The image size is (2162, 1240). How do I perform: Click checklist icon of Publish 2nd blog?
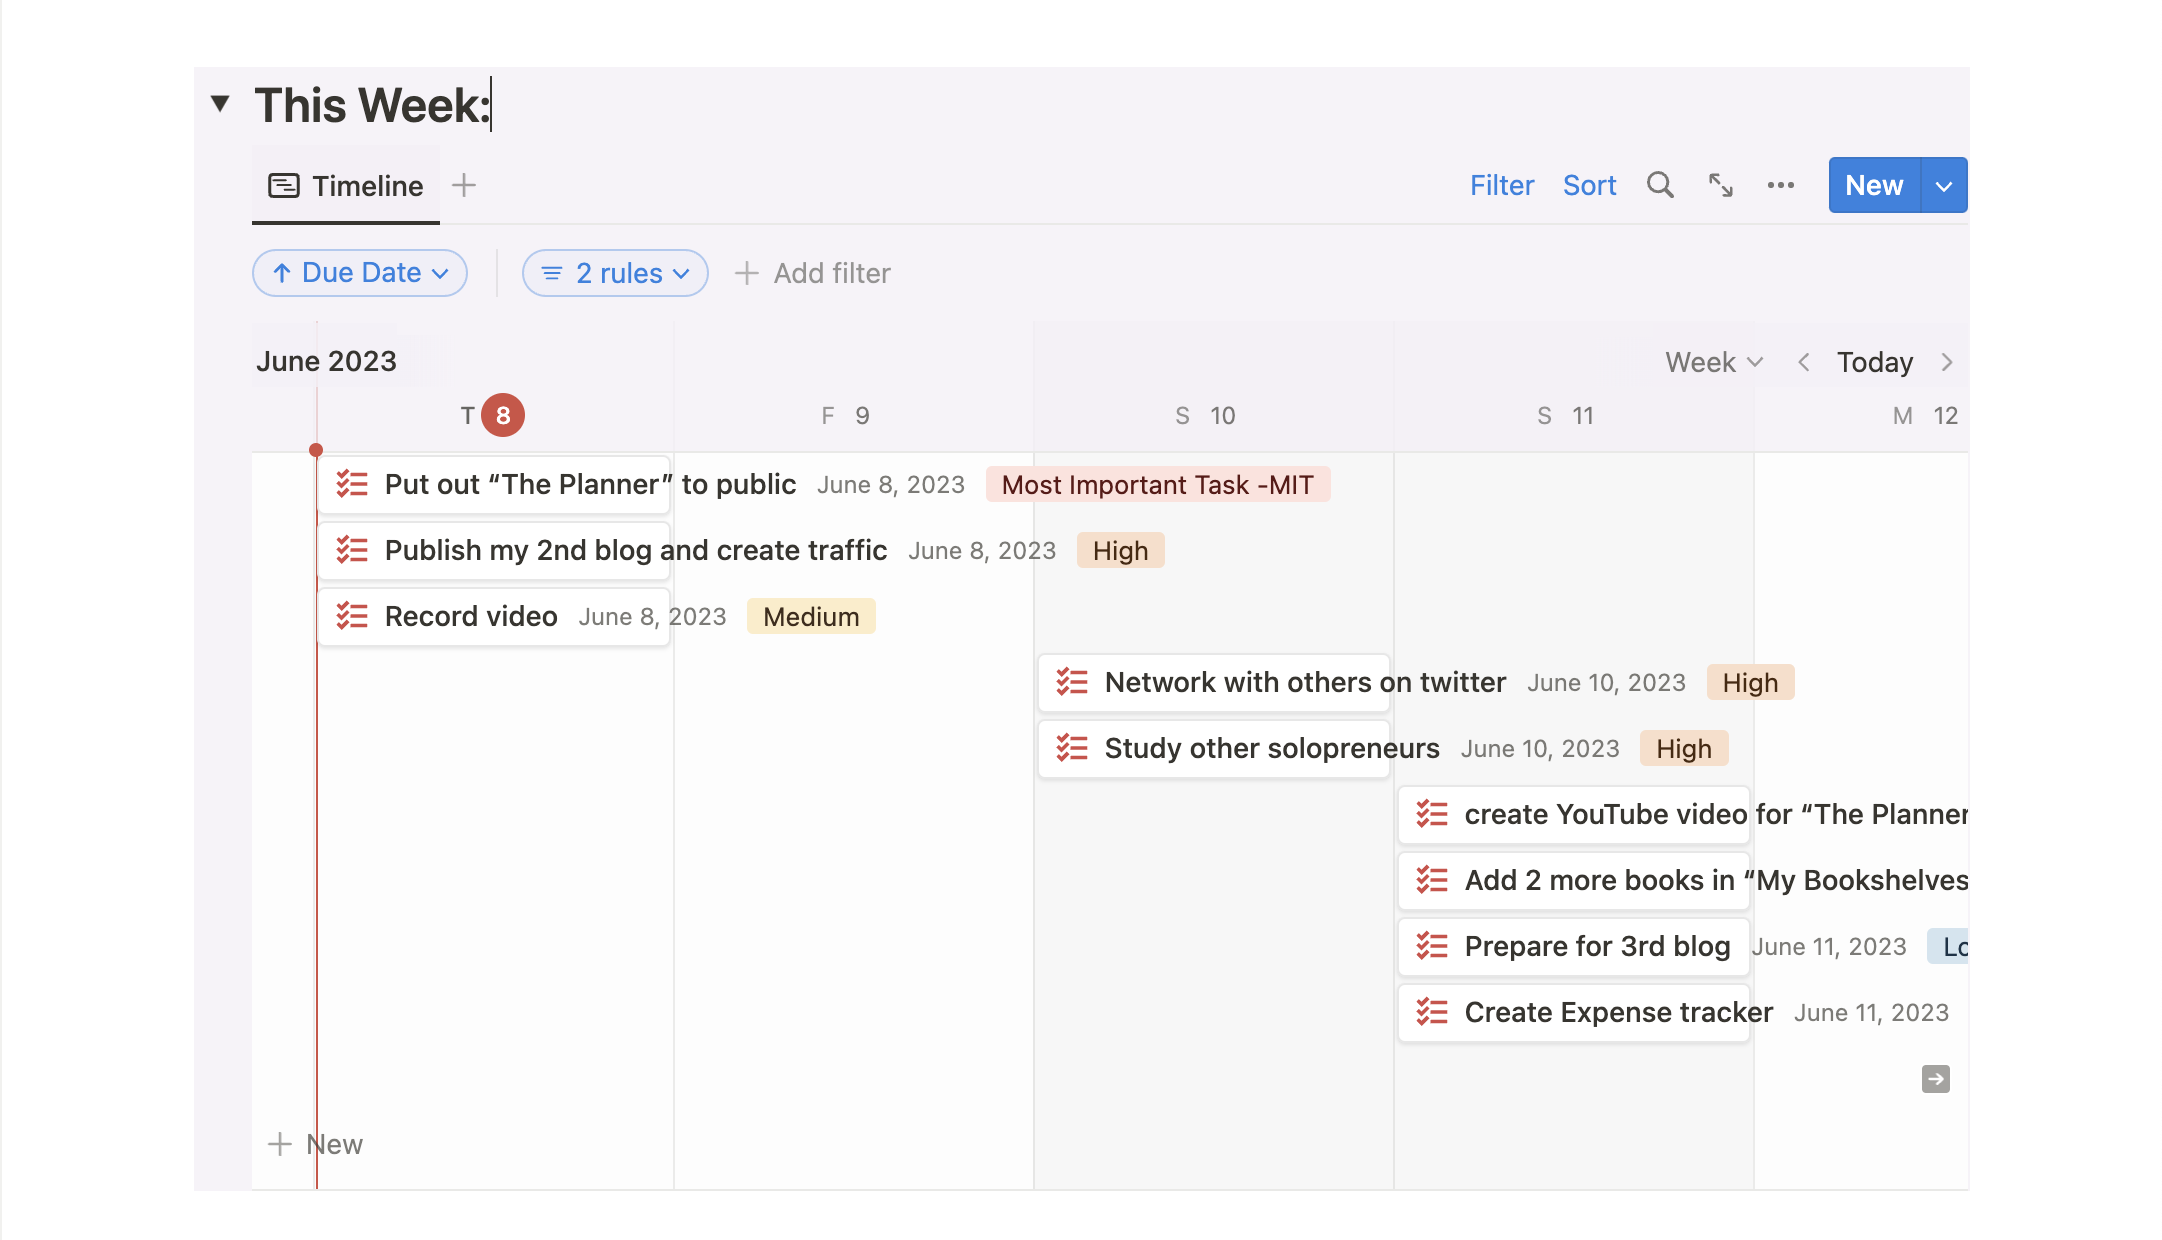pos(352,550)
